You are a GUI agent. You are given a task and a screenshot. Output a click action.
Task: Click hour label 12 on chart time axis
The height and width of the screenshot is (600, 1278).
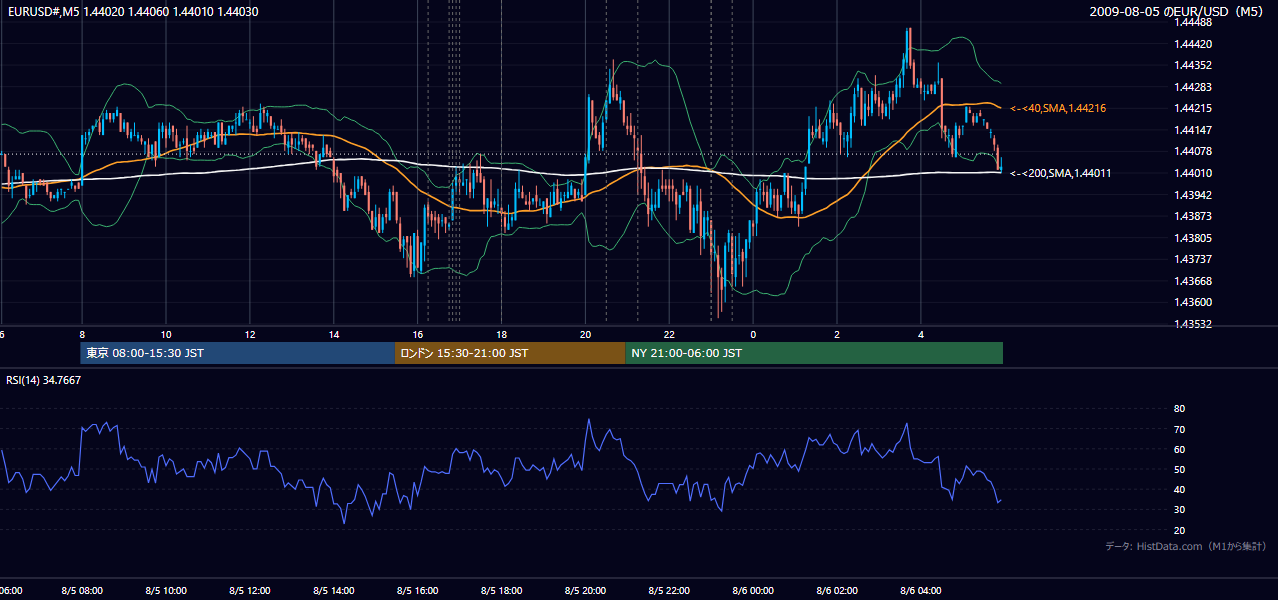(250, 335)
